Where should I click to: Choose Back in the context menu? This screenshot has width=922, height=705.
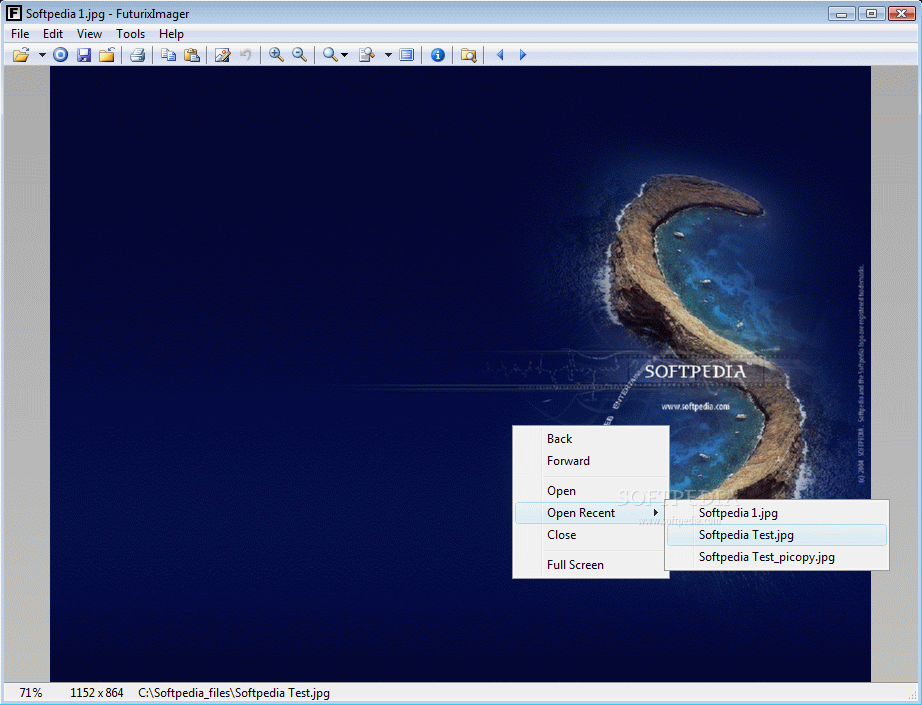coord(591,439)
